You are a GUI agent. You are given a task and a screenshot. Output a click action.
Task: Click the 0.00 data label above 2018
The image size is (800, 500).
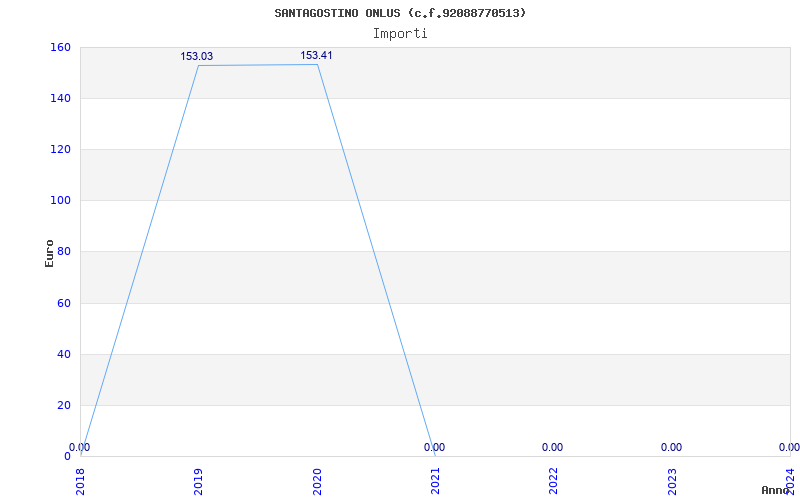pyautogui.click(x=80, y=447)
